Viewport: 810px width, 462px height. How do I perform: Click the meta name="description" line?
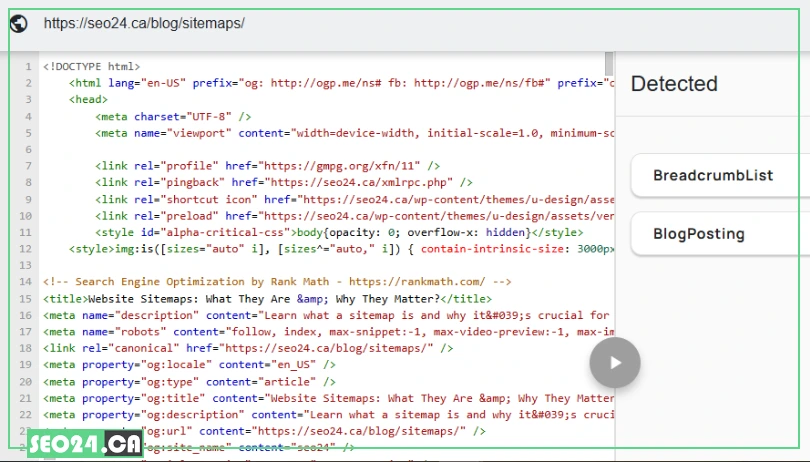point(326,315)
